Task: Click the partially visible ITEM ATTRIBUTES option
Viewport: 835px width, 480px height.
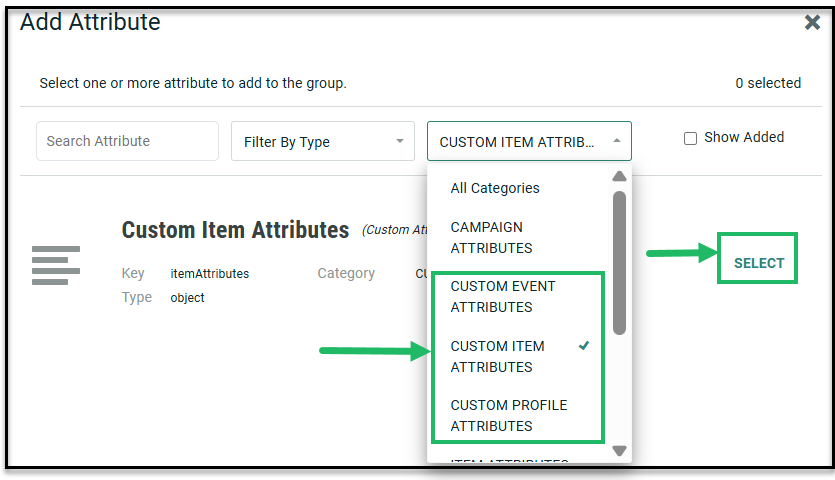Action: coord(509,461)
